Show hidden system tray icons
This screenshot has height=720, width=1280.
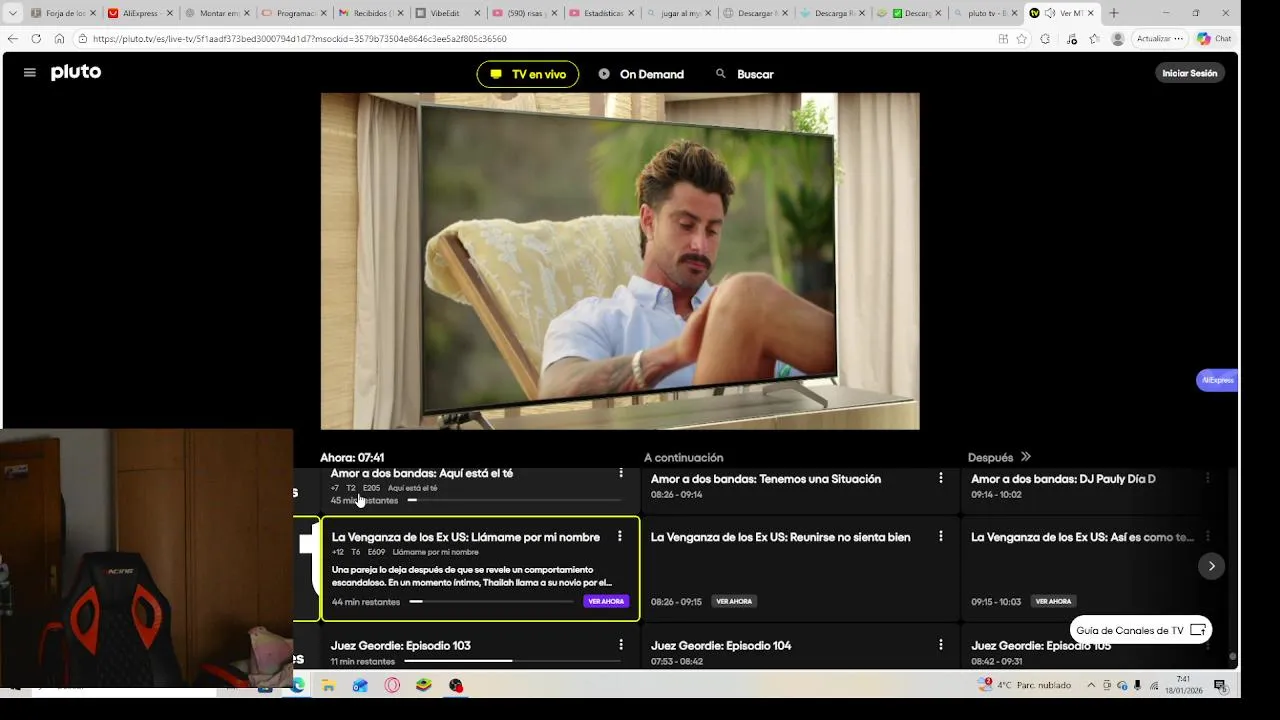pyautogui.click(x=1091, y=685)
